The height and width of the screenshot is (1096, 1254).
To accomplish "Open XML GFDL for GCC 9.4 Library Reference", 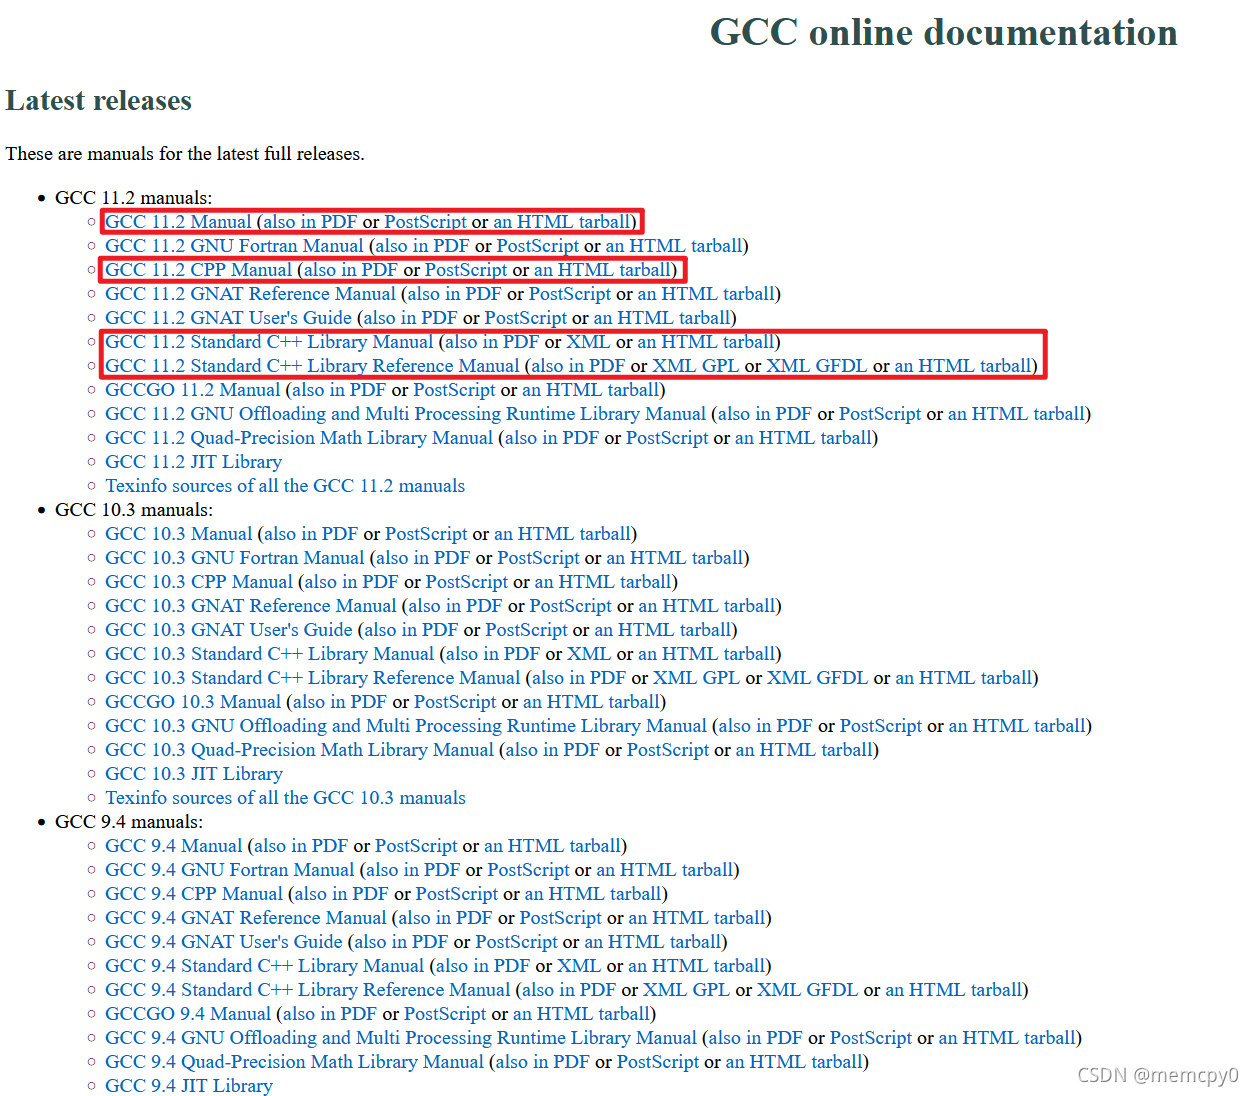I will click(x=808, y=990).
